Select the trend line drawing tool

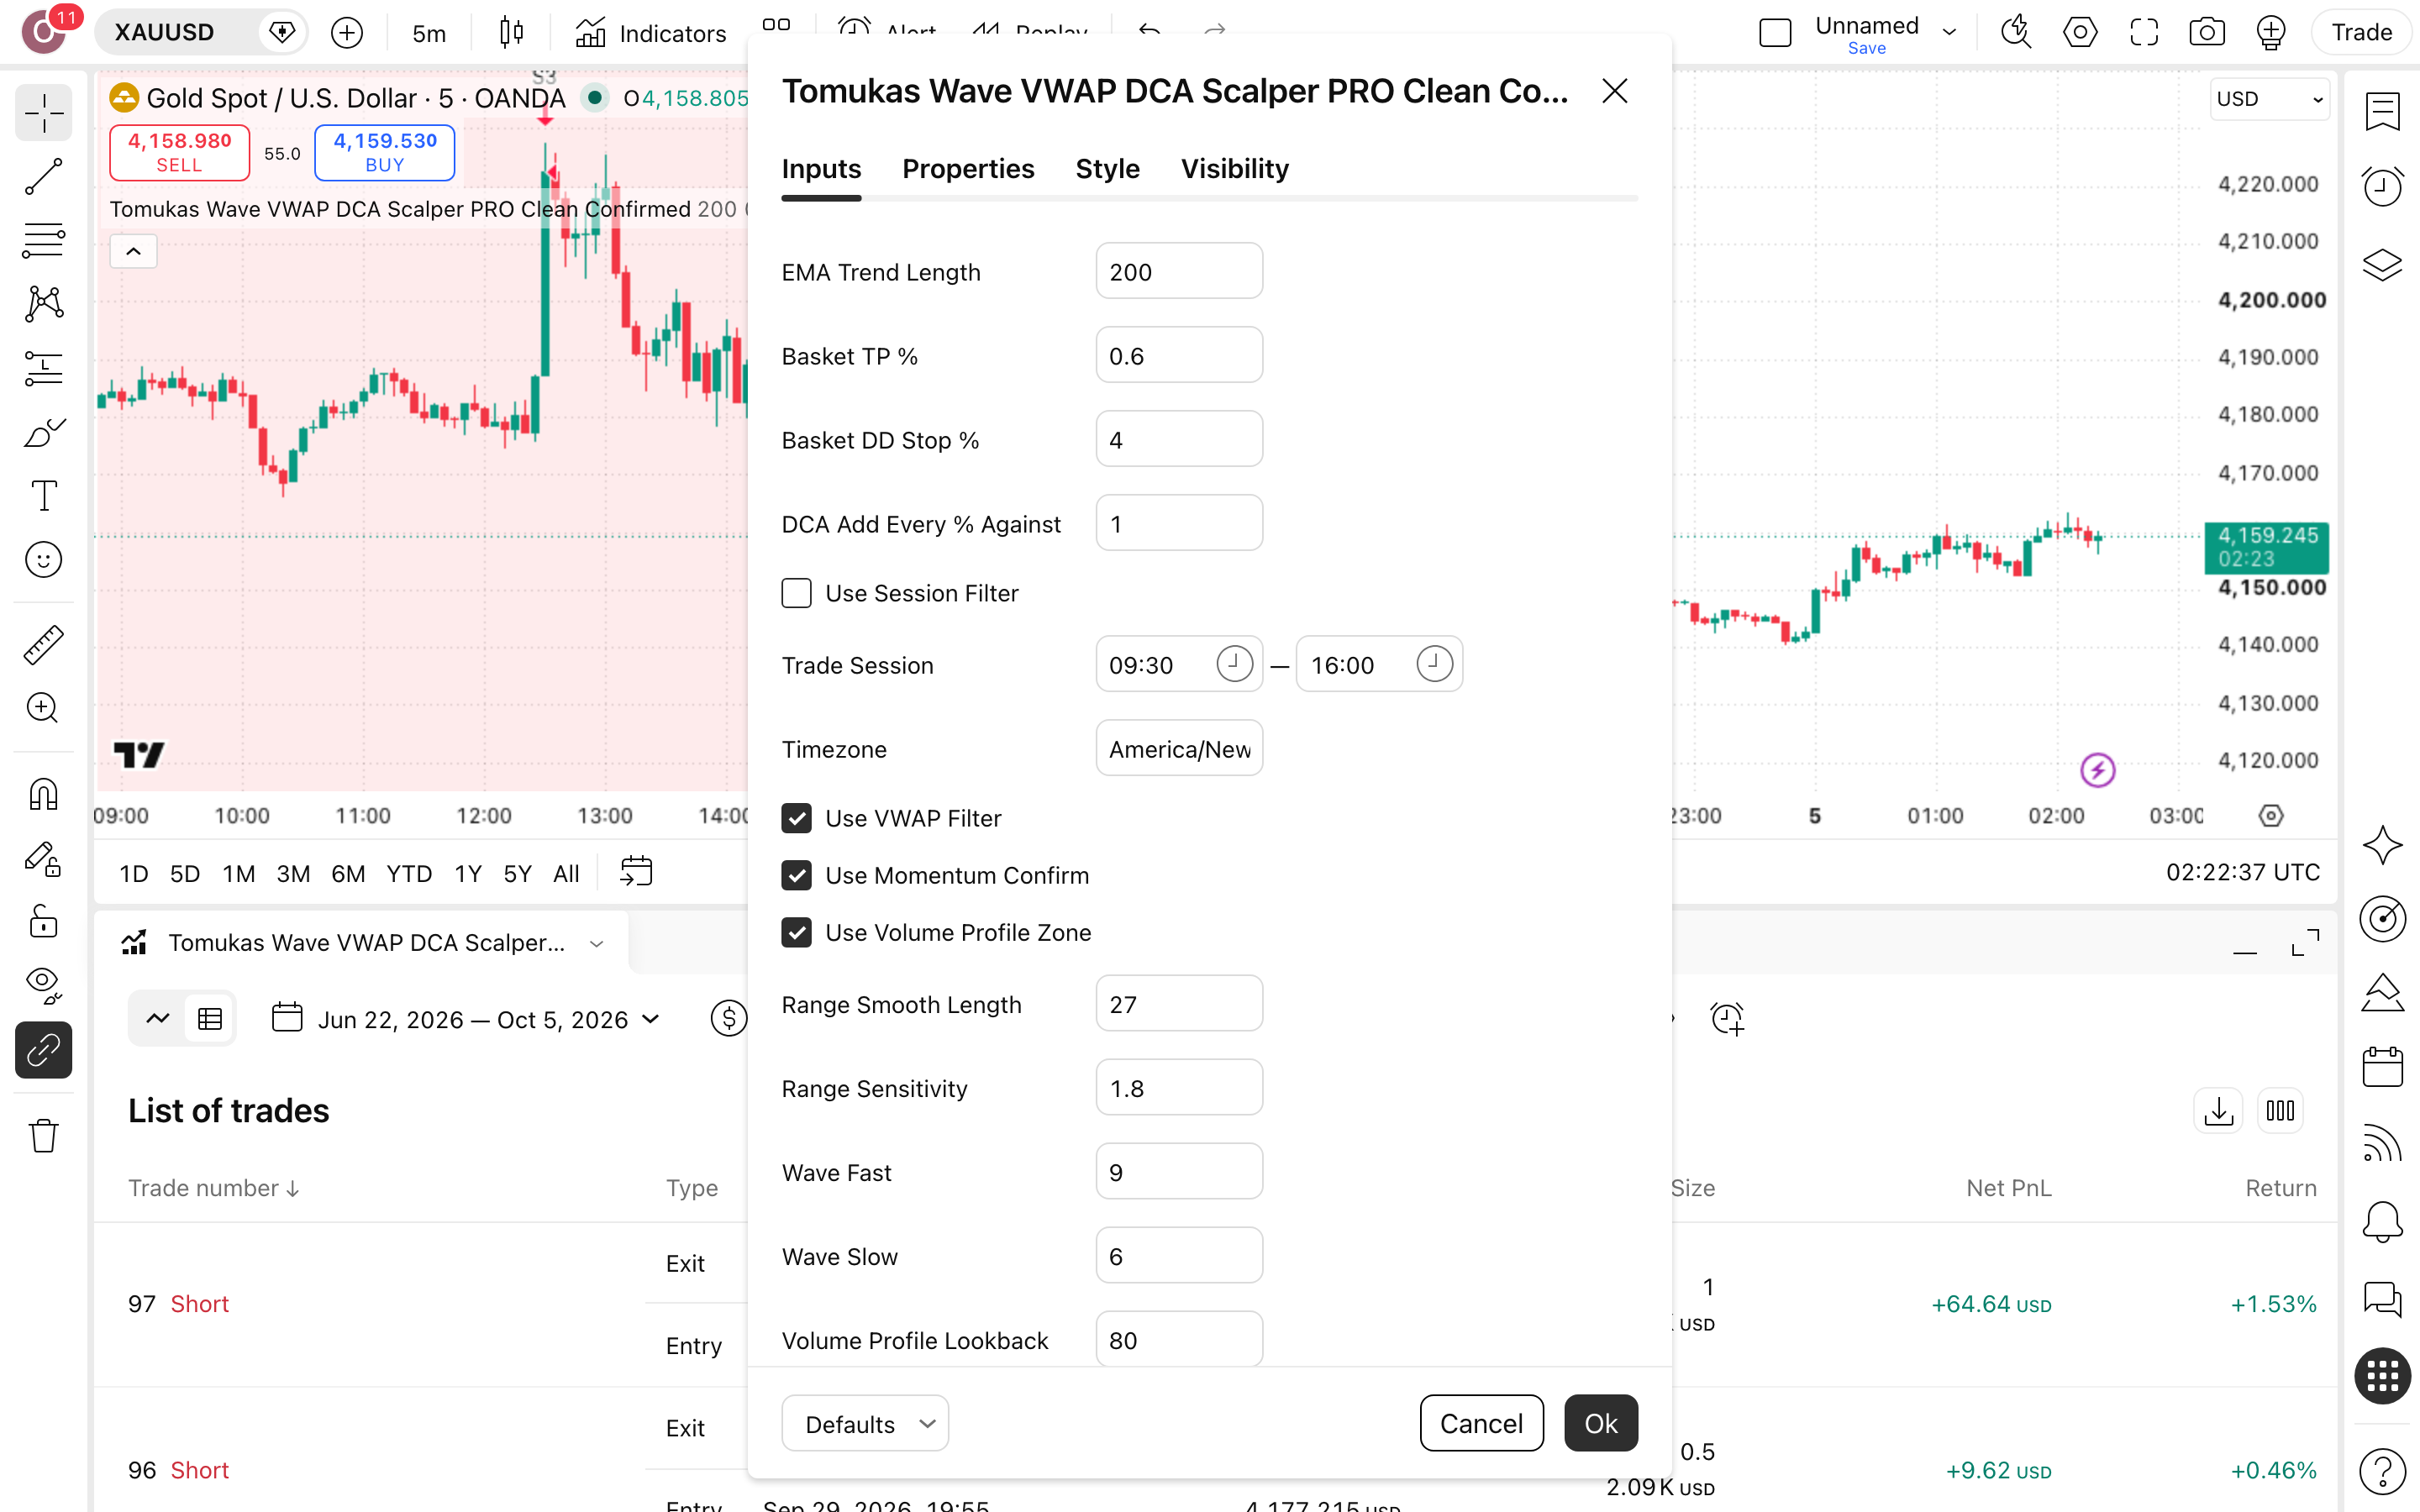[x=43, y=177]
